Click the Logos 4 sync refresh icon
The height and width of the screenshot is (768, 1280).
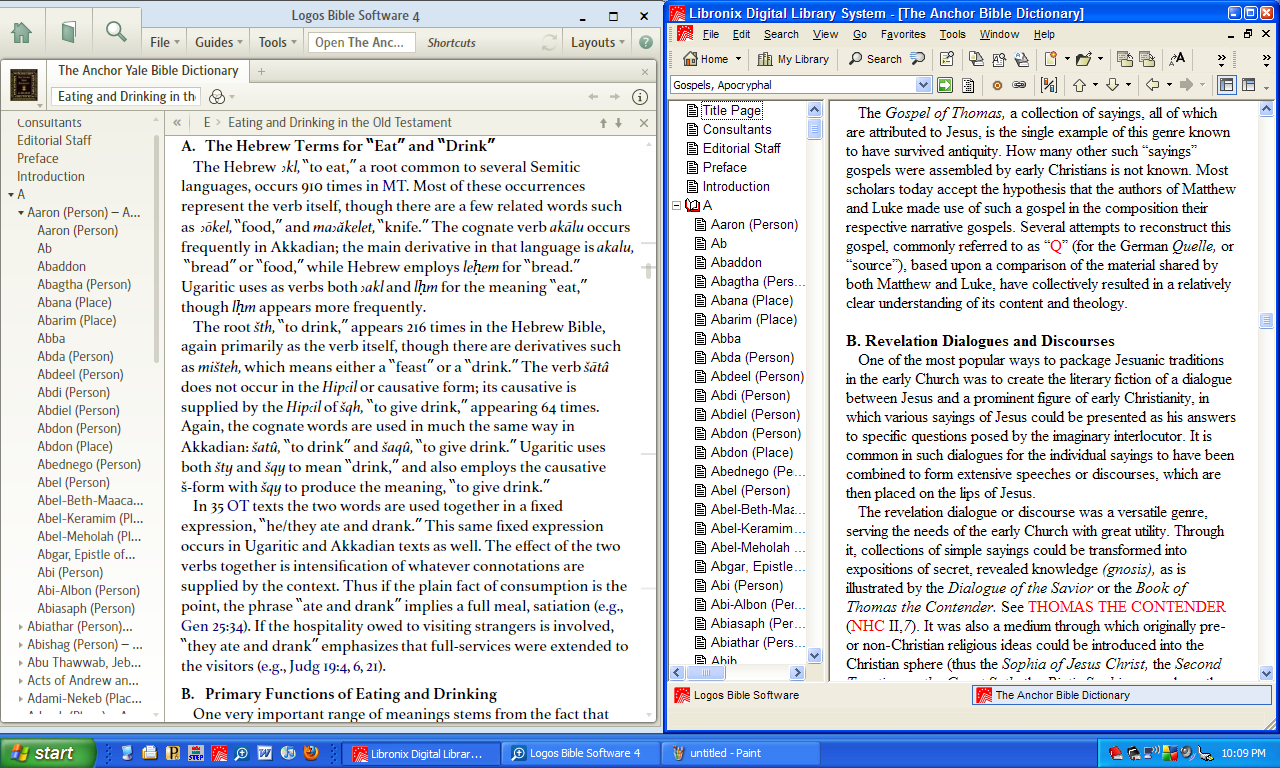pyautogui.click(x=549, y=42)
